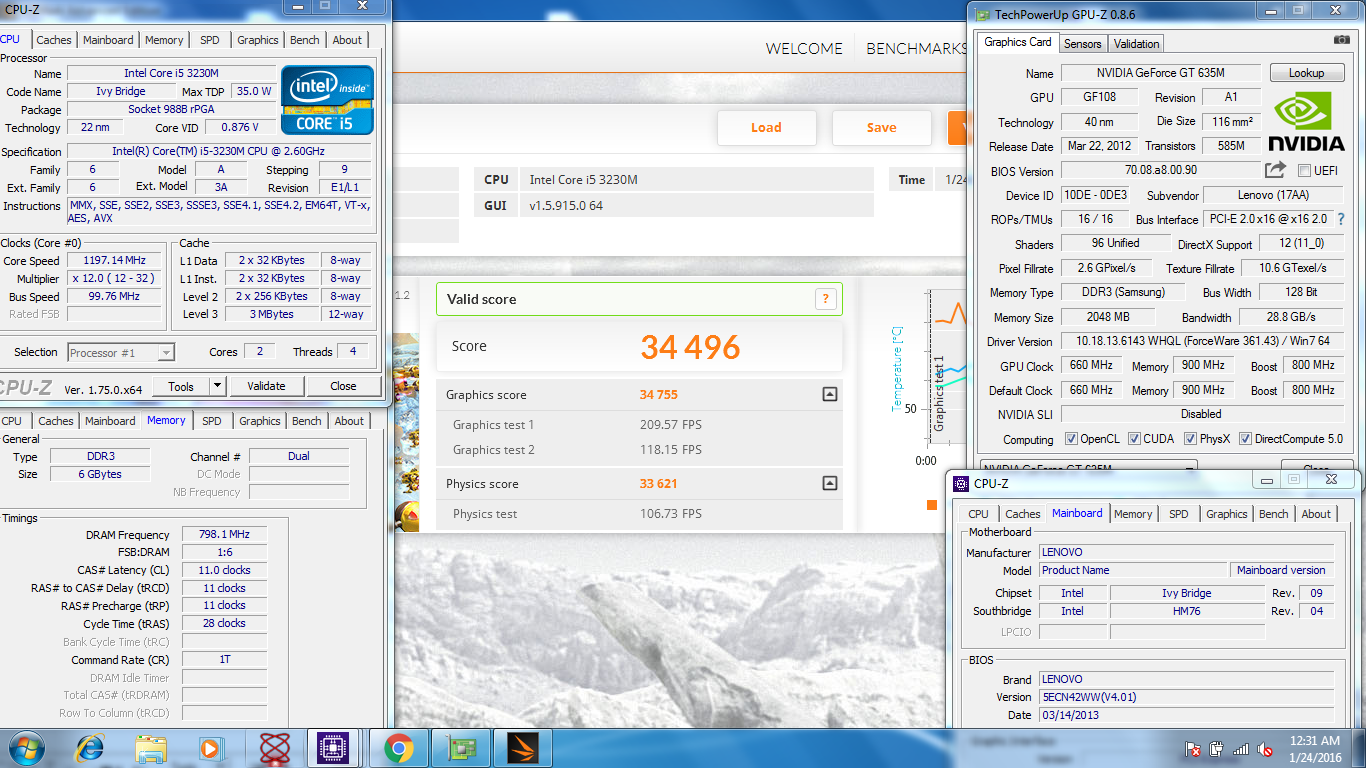Open the GPU selection dropdown in GPU-Z
Image resolution: width=1366 pixels, height=768 pixels.
1088,468
